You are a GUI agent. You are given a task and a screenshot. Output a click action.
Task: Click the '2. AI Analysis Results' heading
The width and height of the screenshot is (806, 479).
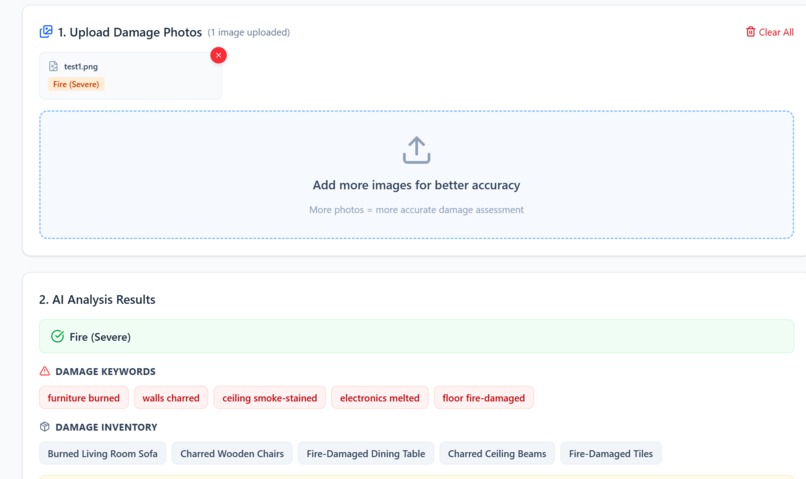(x=97, y=300)
